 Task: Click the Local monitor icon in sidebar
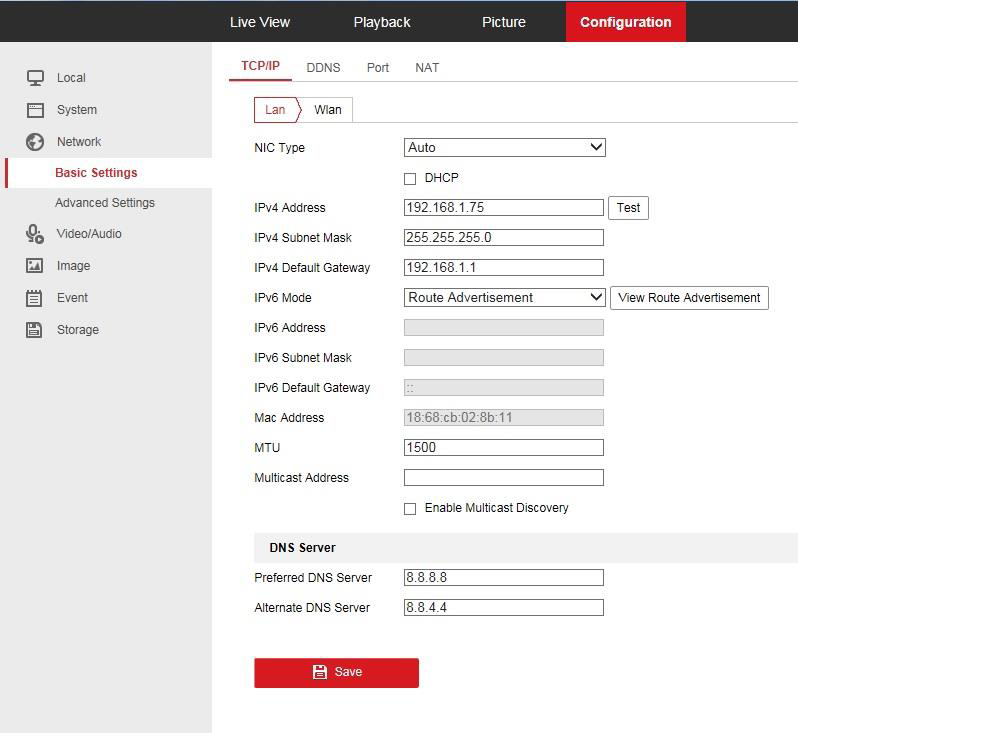tap(35, 78)
